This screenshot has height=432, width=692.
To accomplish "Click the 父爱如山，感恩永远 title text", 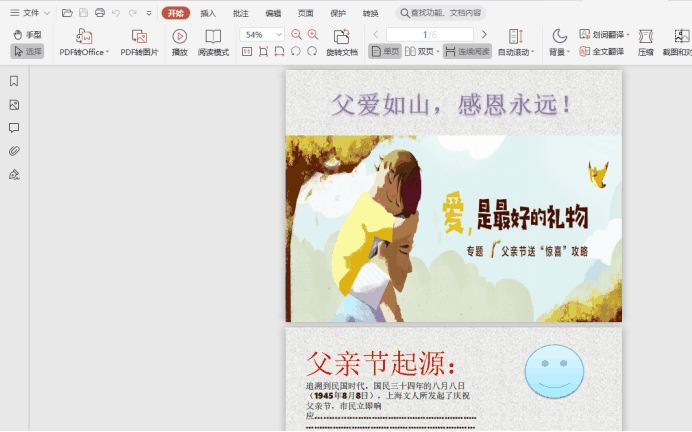I will point(451,105).
